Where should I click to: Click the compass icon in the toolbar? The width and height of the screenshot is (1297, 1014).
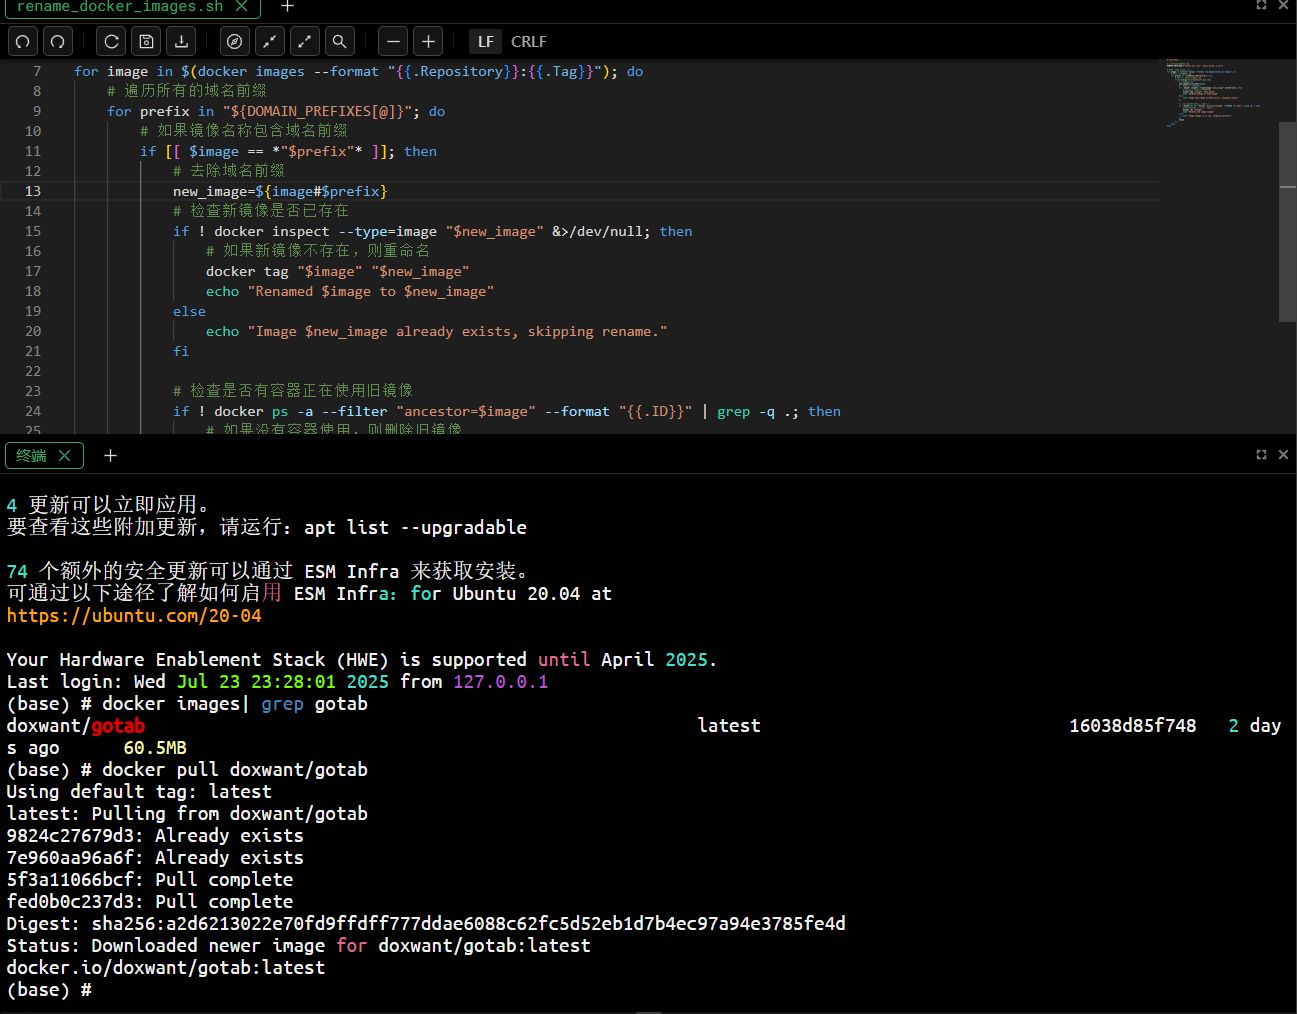click(235, 42)
